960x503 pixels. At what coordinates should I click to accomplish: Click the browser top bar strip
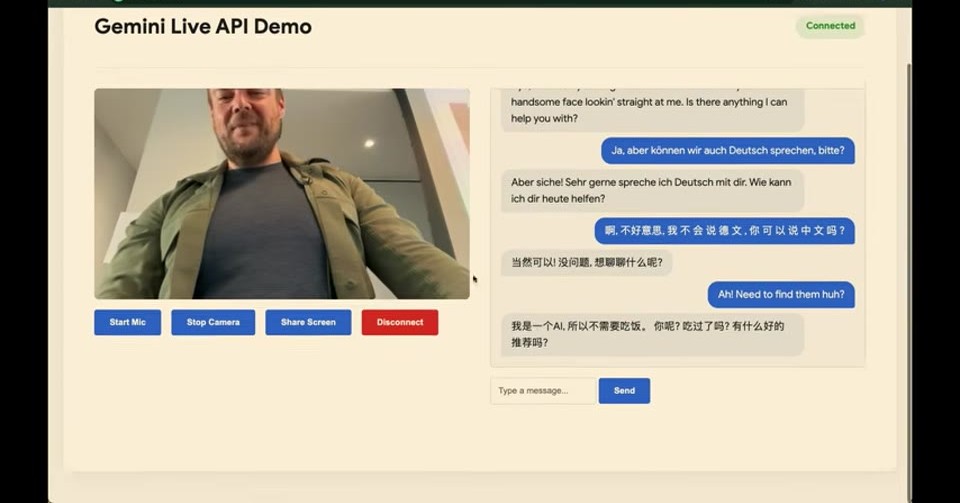(x=480, y=3)
